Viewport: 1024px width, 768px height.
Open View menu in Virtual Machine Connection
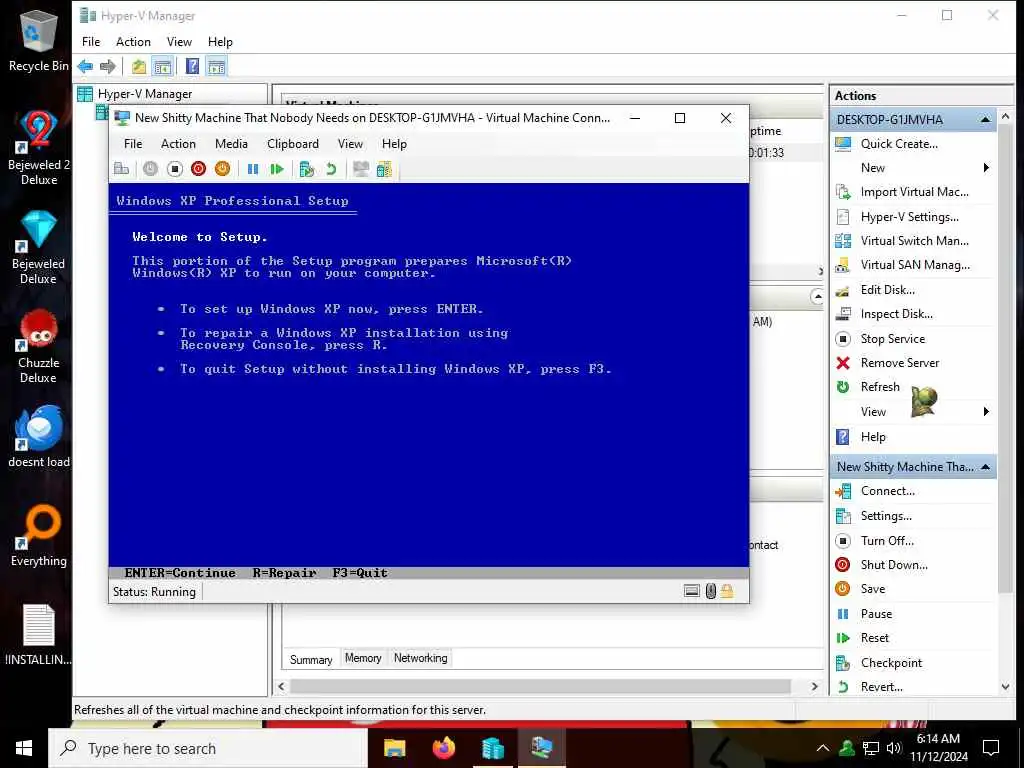pyautogui.click(x=350, y=144)
